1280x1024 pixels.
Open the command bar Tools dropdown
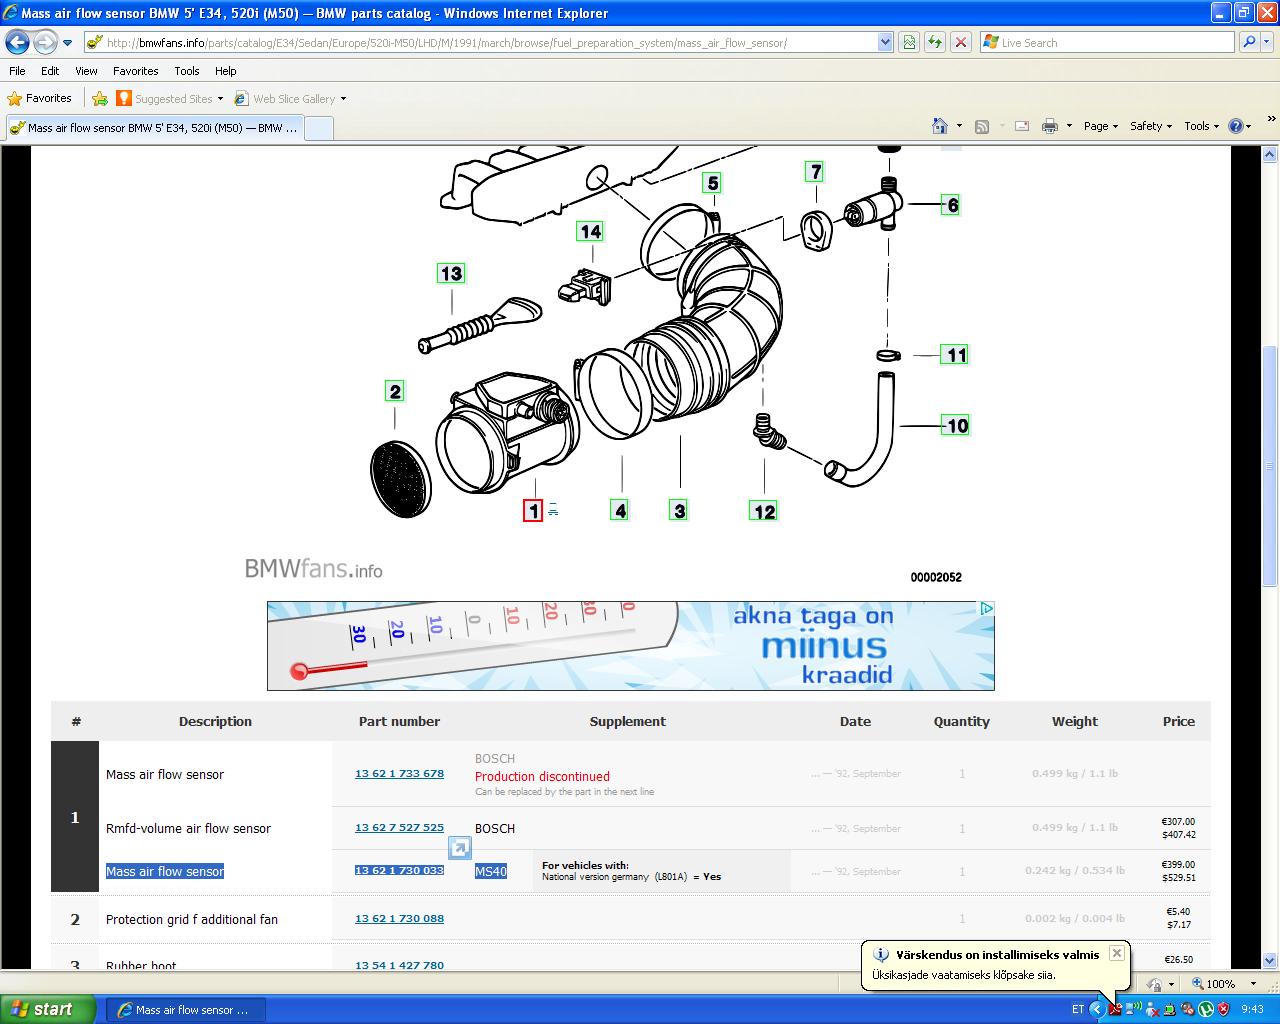(1201, 126)
